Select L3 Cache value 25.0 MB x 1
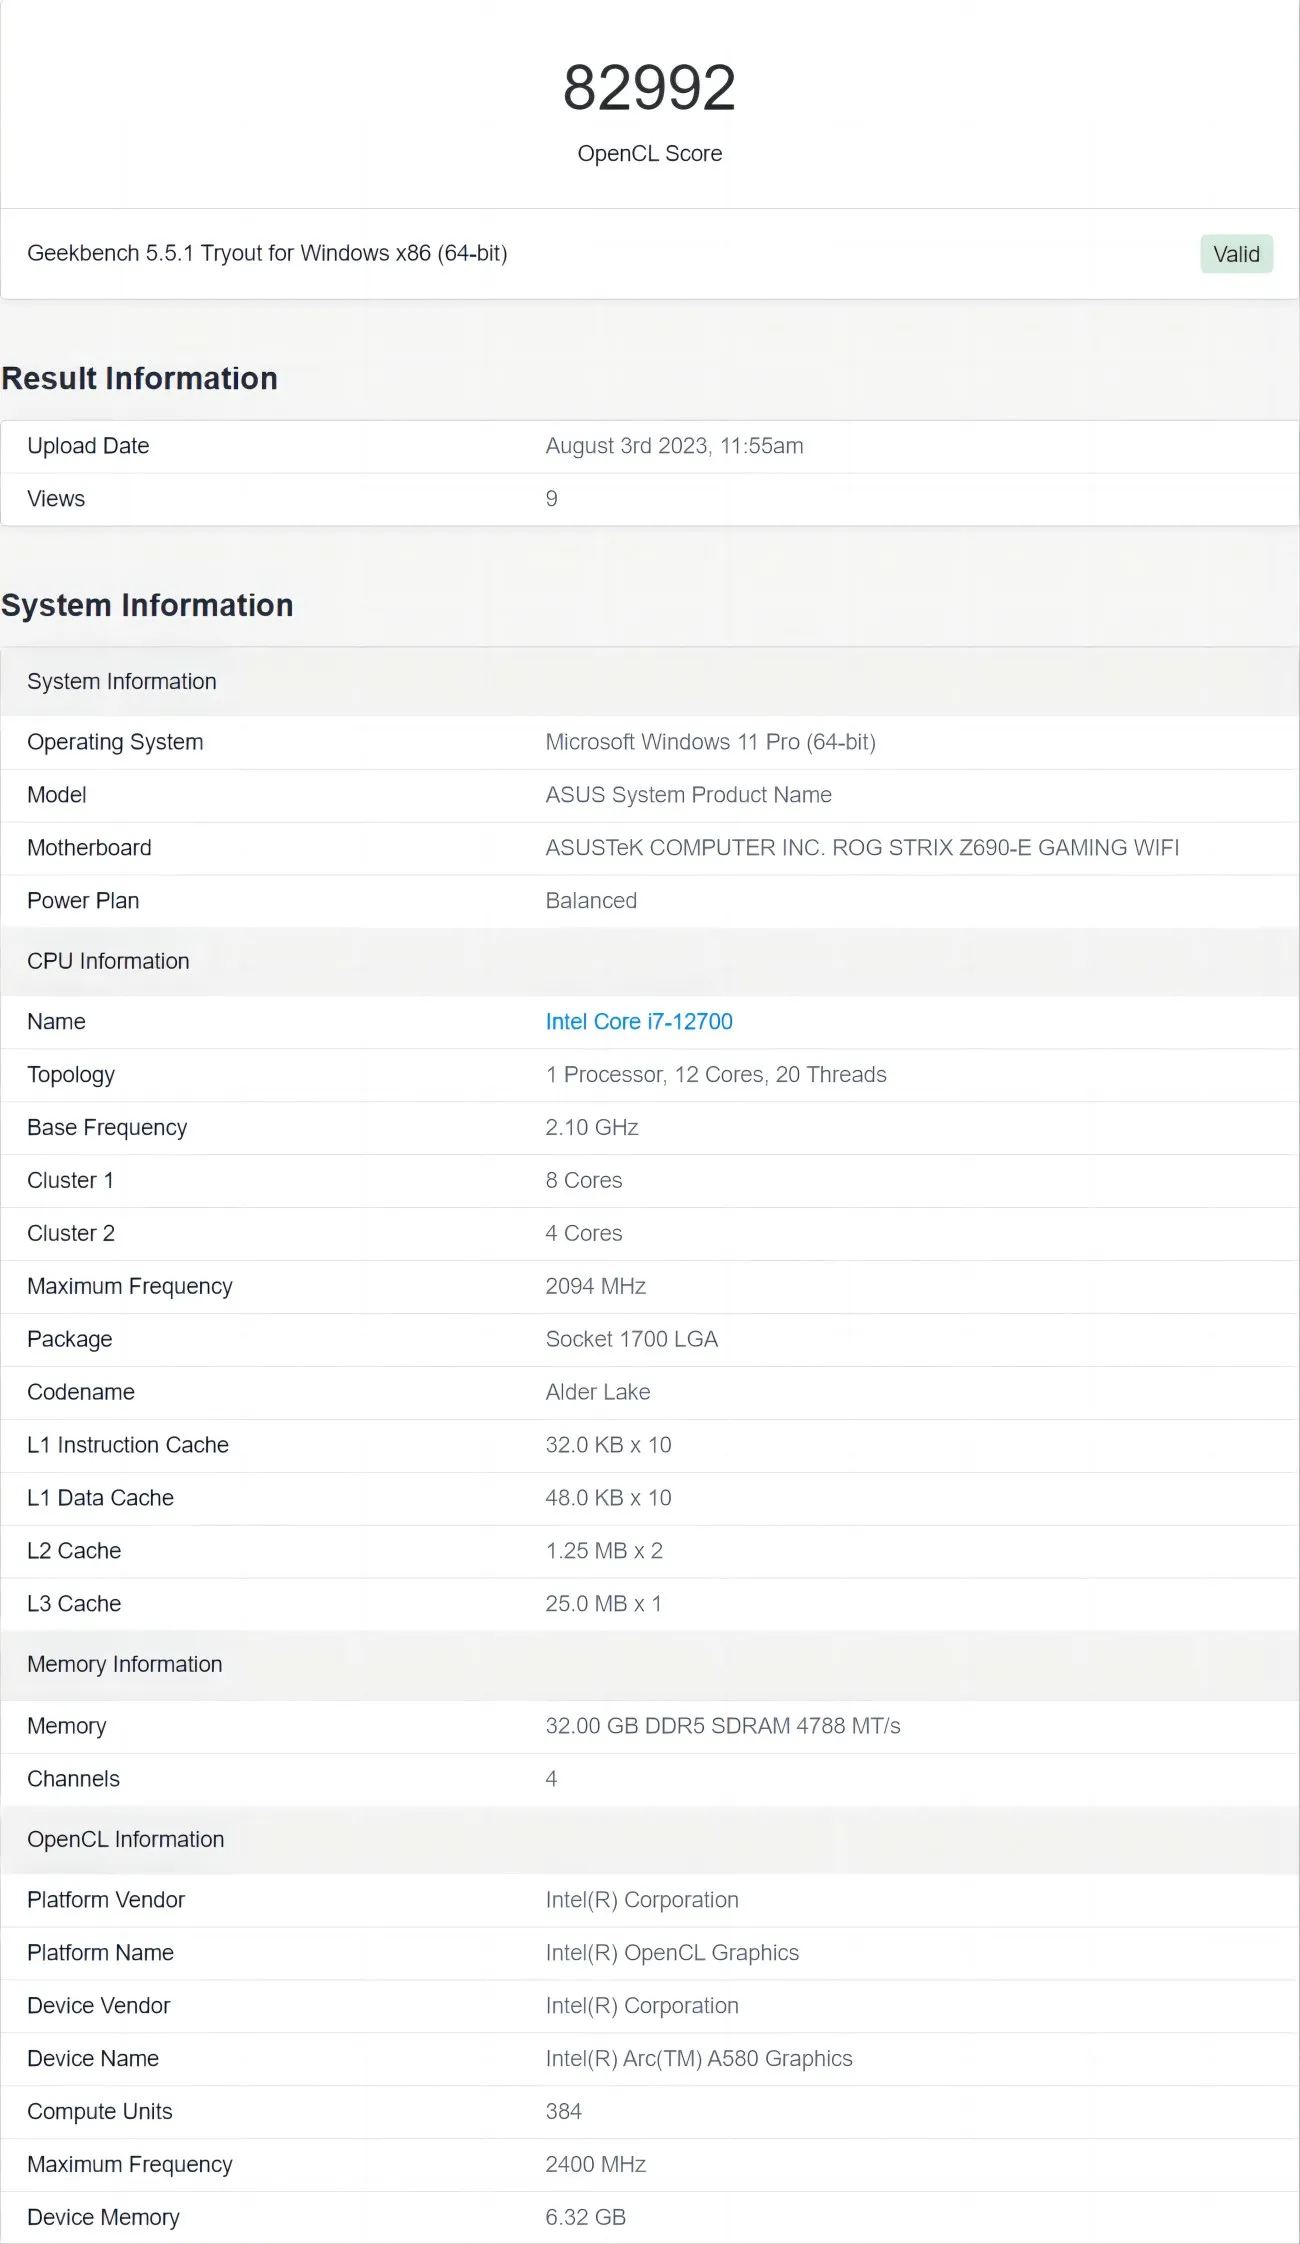The height and width of the screenshot is (2244, 1300). tap(603, 1604)
